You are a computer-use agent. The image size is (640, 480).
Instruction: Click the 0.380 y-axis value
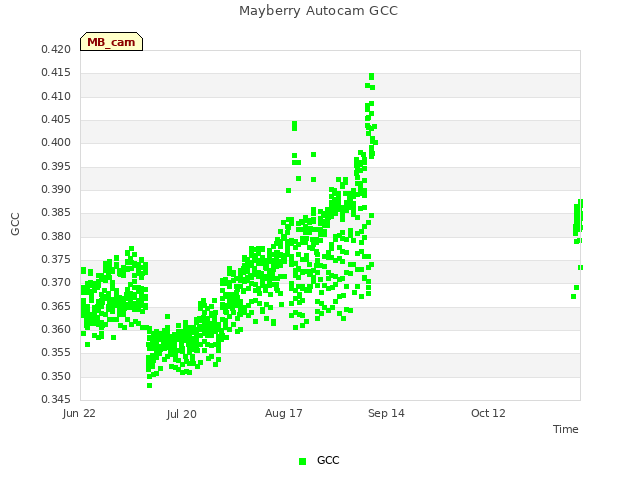pos(56,236)
